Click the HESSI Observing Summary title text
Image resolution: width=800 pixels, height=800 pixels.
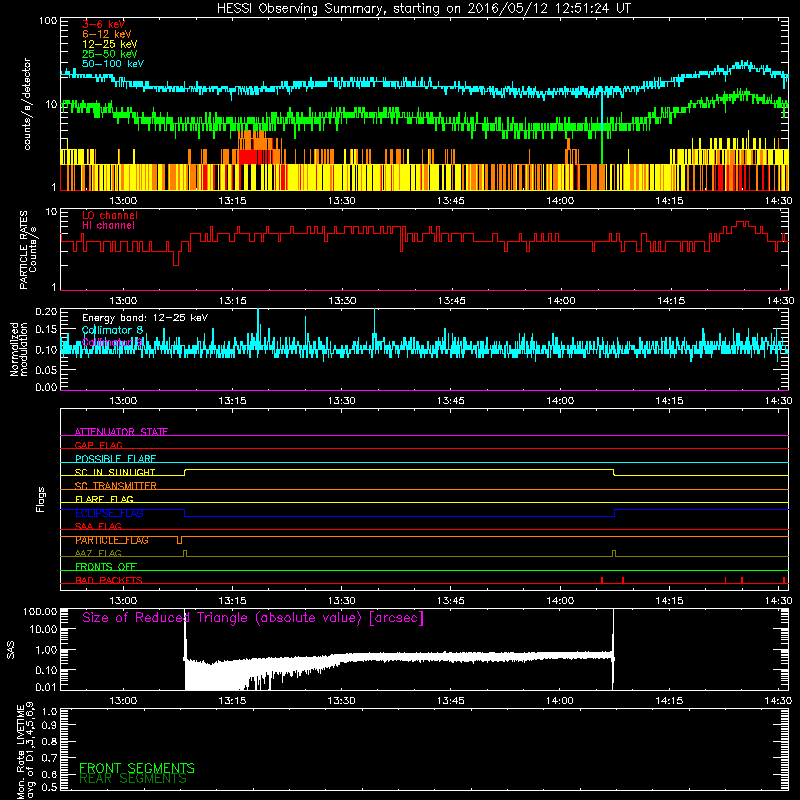click(424, 9)
